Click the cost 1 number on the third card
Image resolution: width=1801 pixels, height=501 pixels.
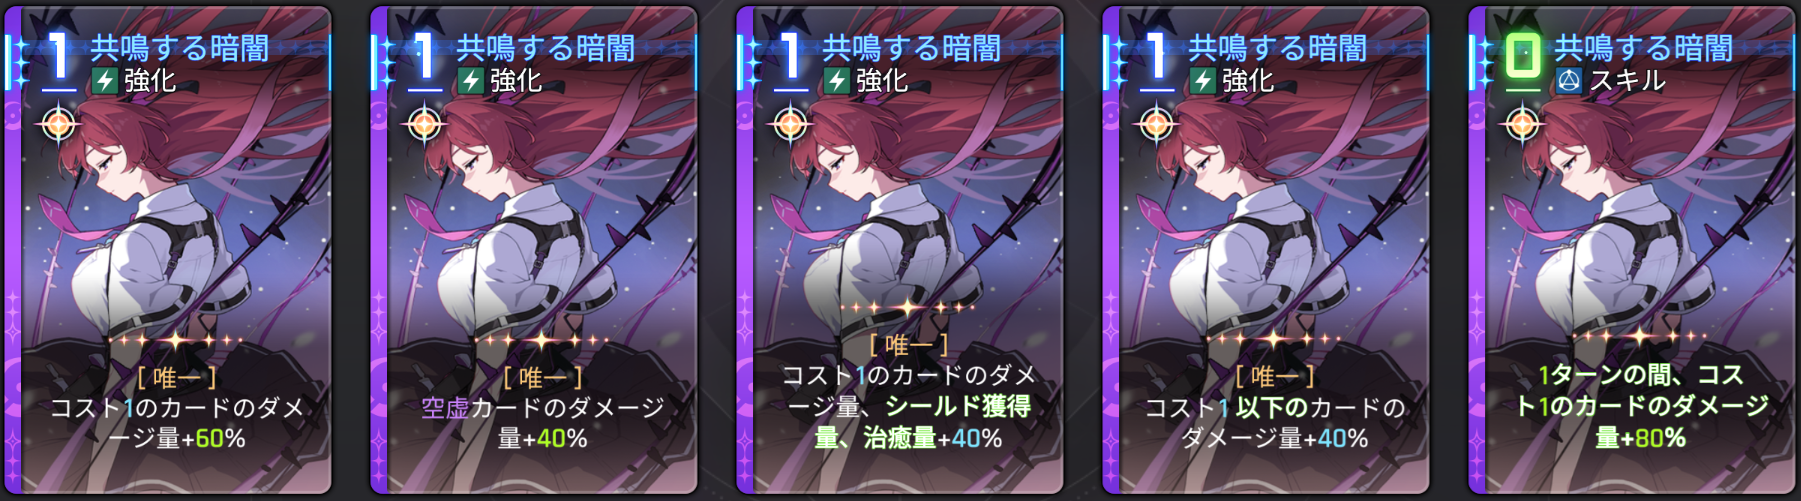pyautogui.click(x=791, y=54)
